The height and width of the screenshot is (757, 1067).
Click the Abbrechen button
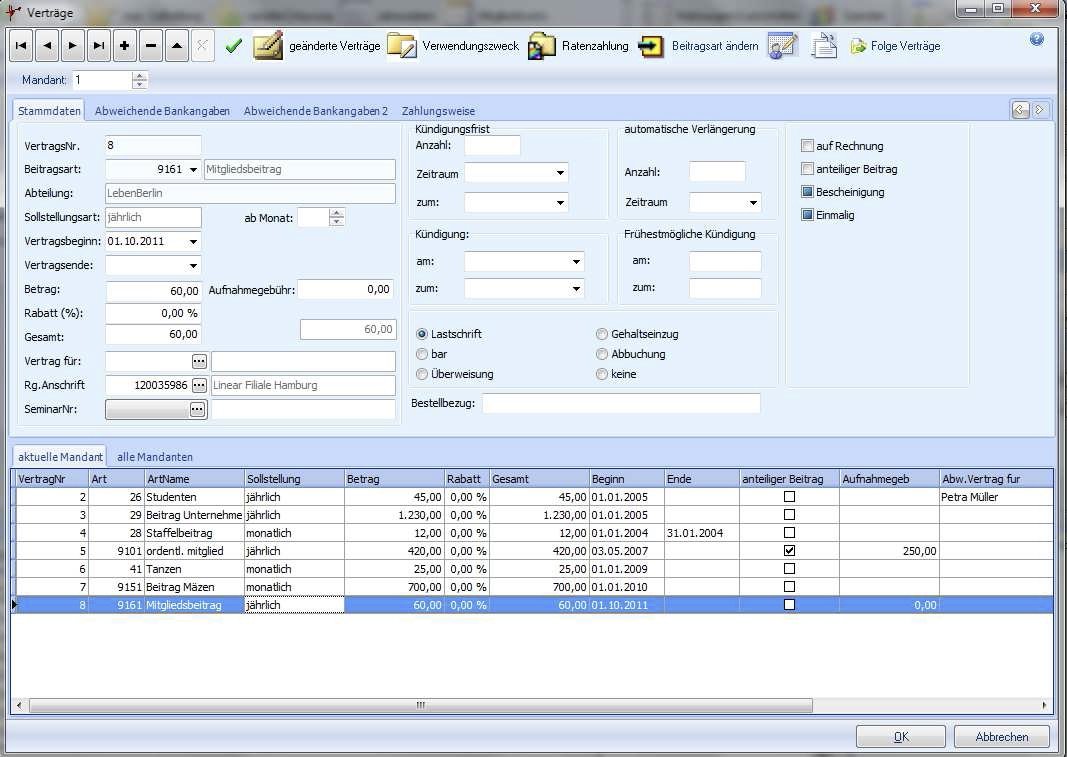1001,737
